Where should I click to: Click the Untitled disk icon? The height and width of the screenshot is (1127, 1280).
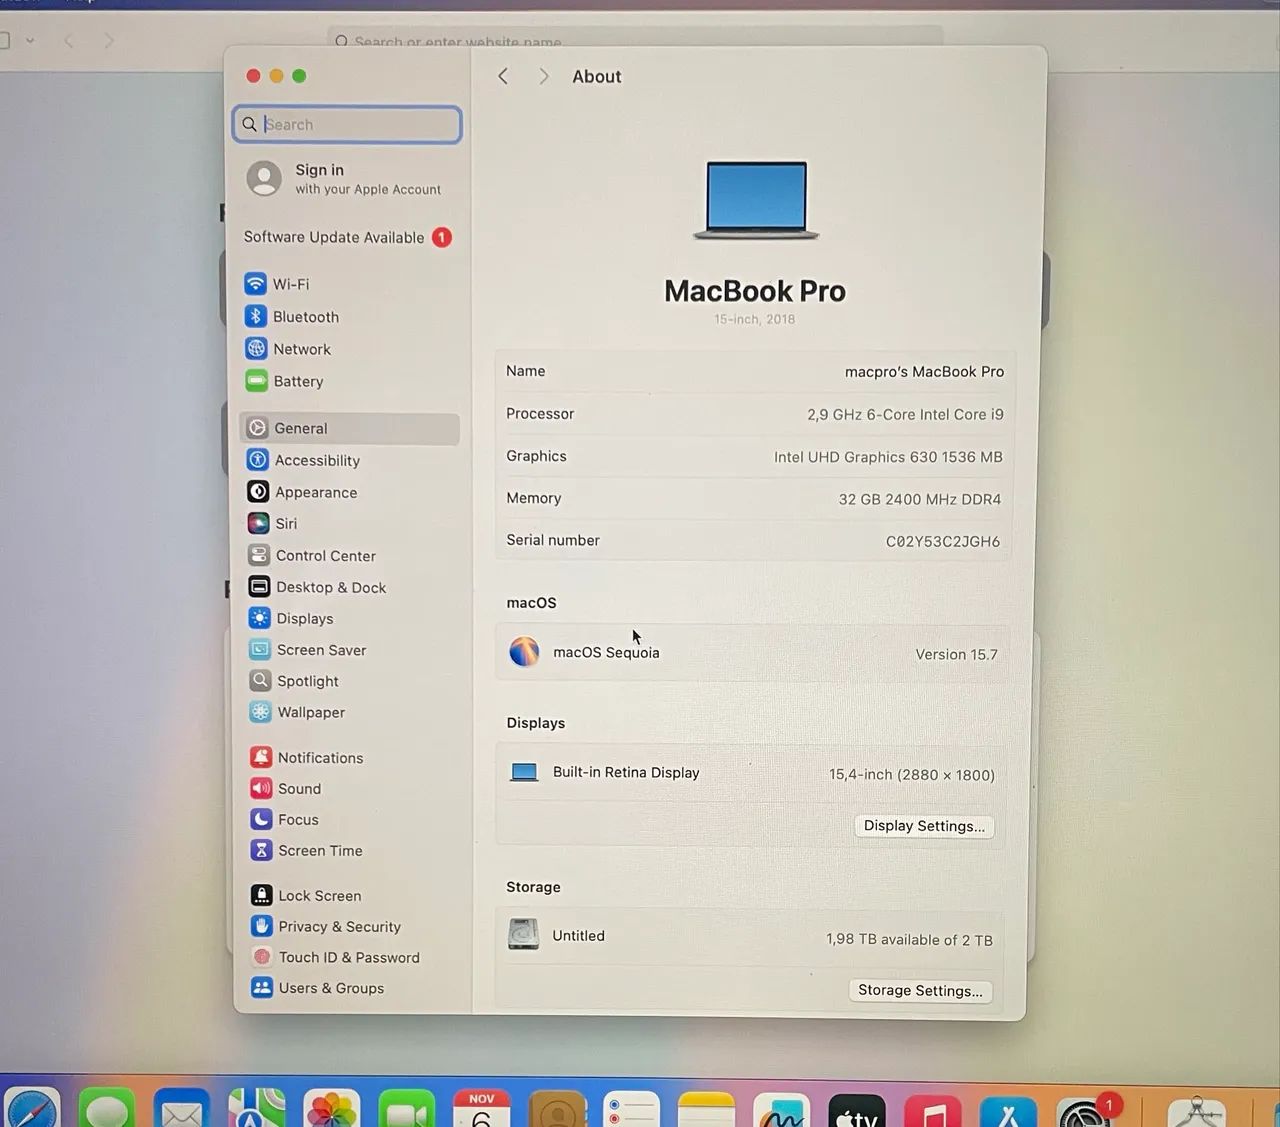(x=523, y=934)
